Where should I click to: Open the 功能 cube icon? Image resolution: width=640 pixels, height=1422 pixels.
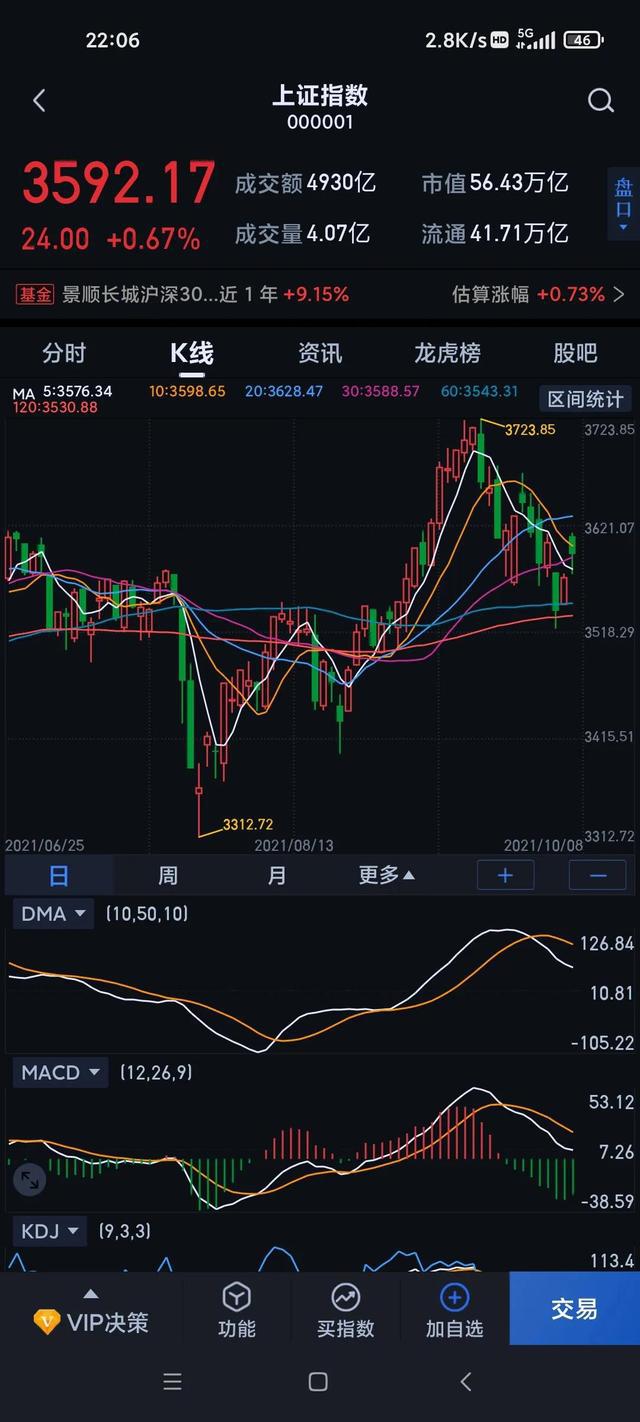pos(236,1298)
